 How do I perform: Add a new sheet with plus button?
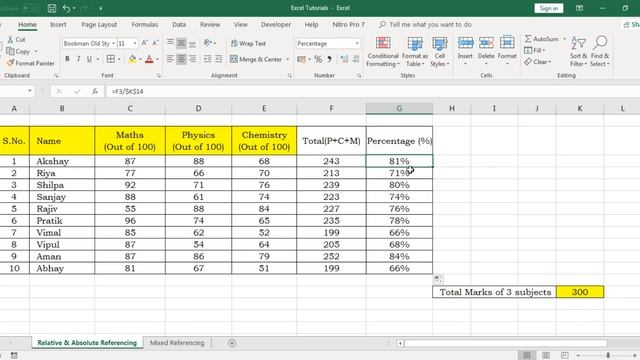pos(232,343)
